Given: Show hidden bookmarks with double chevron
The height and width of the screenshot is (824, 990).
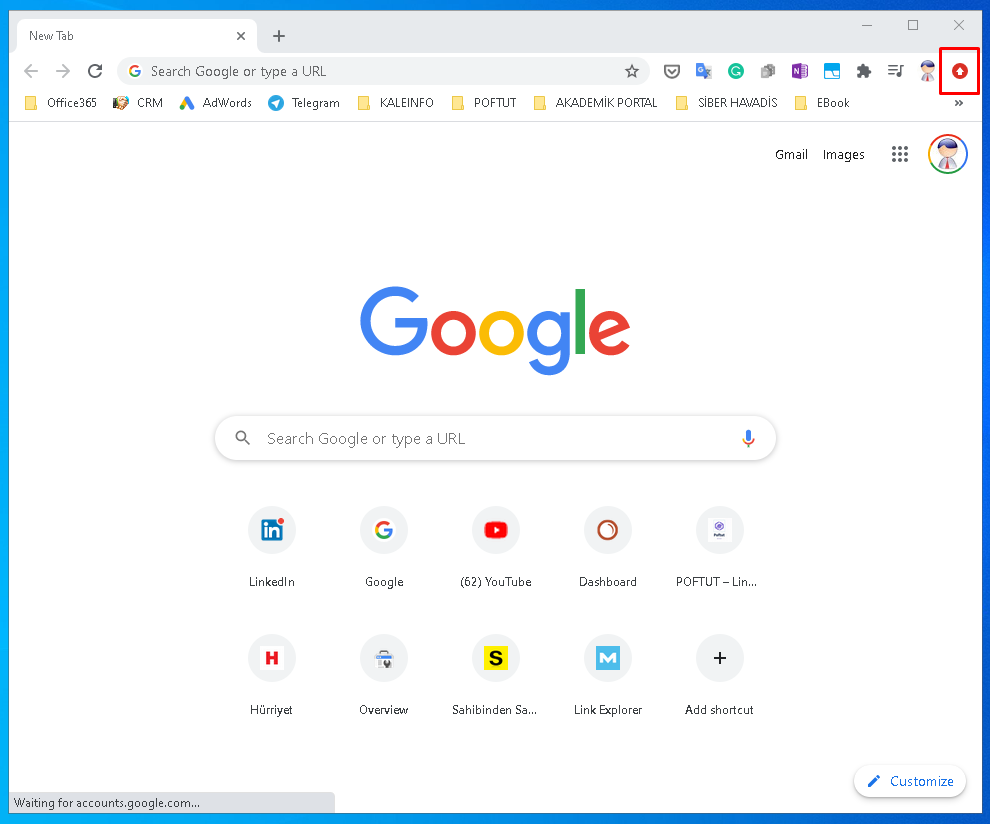Looking at the screenshot, I should coord(958,103).
